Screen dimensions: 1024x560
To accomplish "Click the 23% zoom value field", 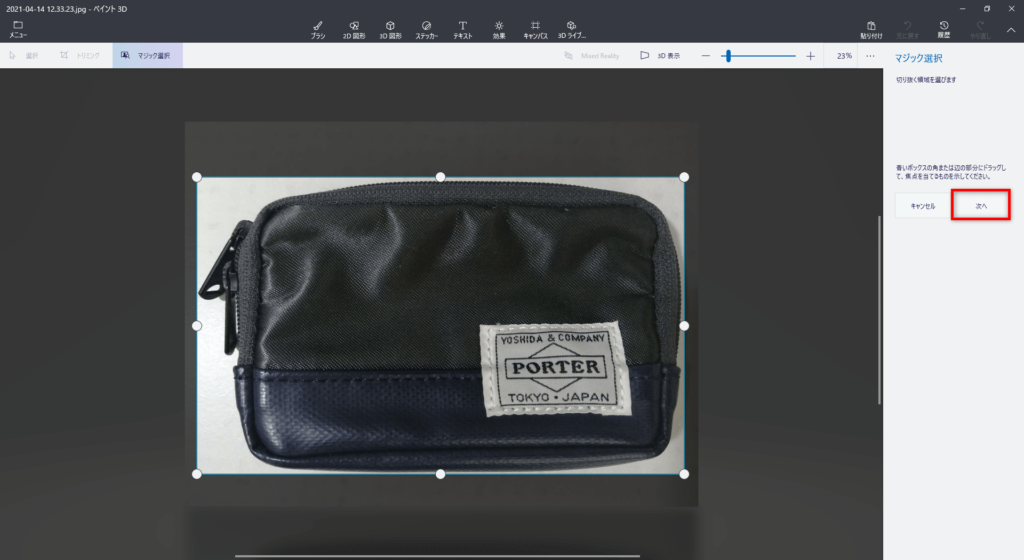I will tap(844, 56).
